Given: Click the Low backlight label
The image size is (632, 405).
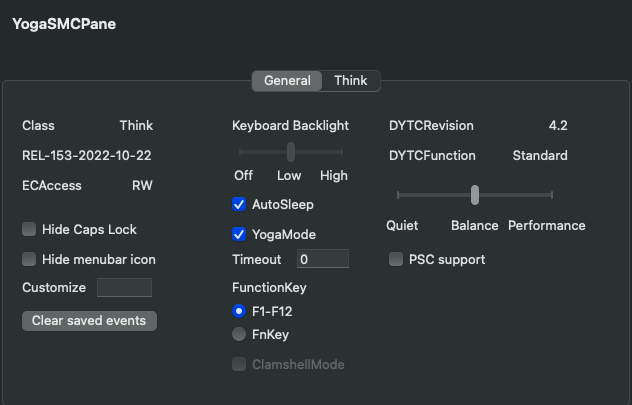Looking at the screenshot, I should tap(289, 176).
